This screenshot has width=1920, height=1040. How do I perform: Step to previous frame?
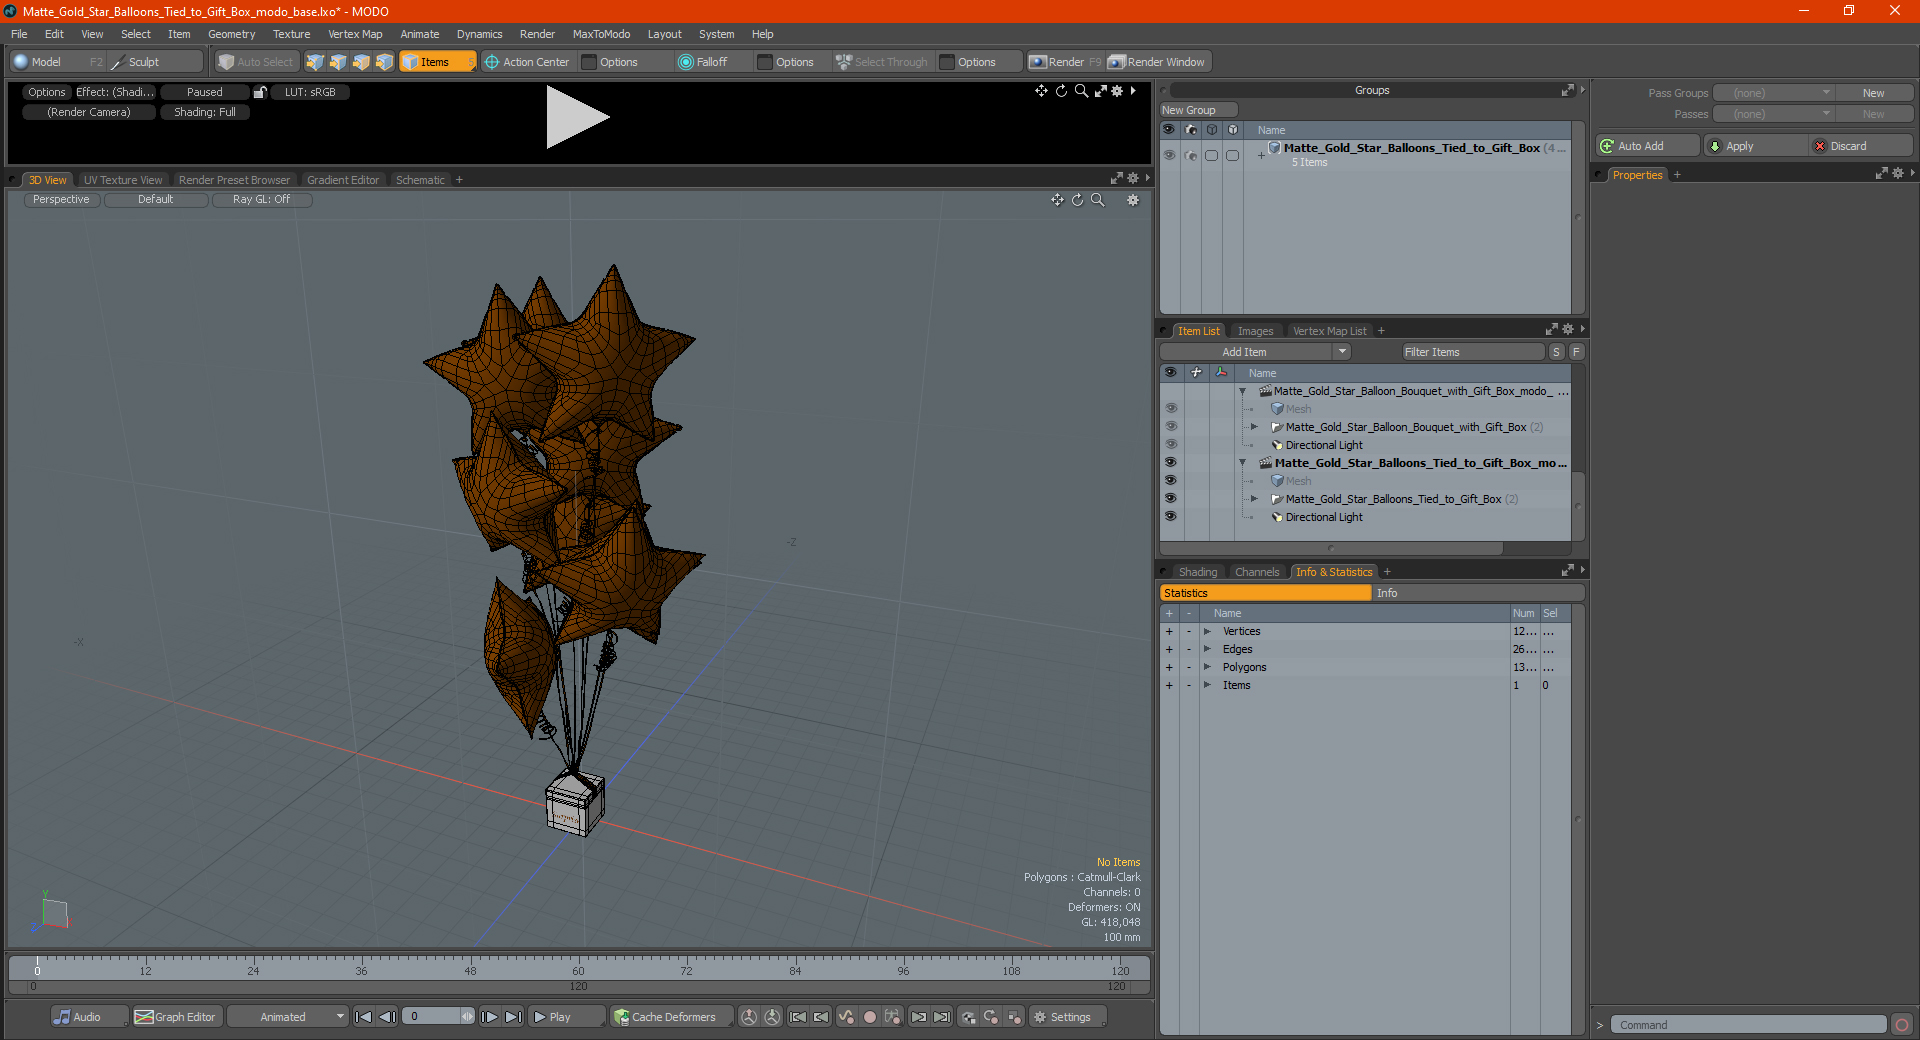387,1017
